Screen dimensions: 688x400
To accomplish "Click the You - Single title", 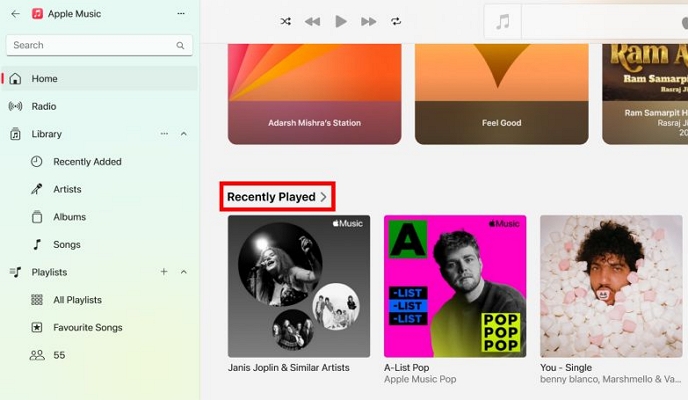I will [566, 368].
